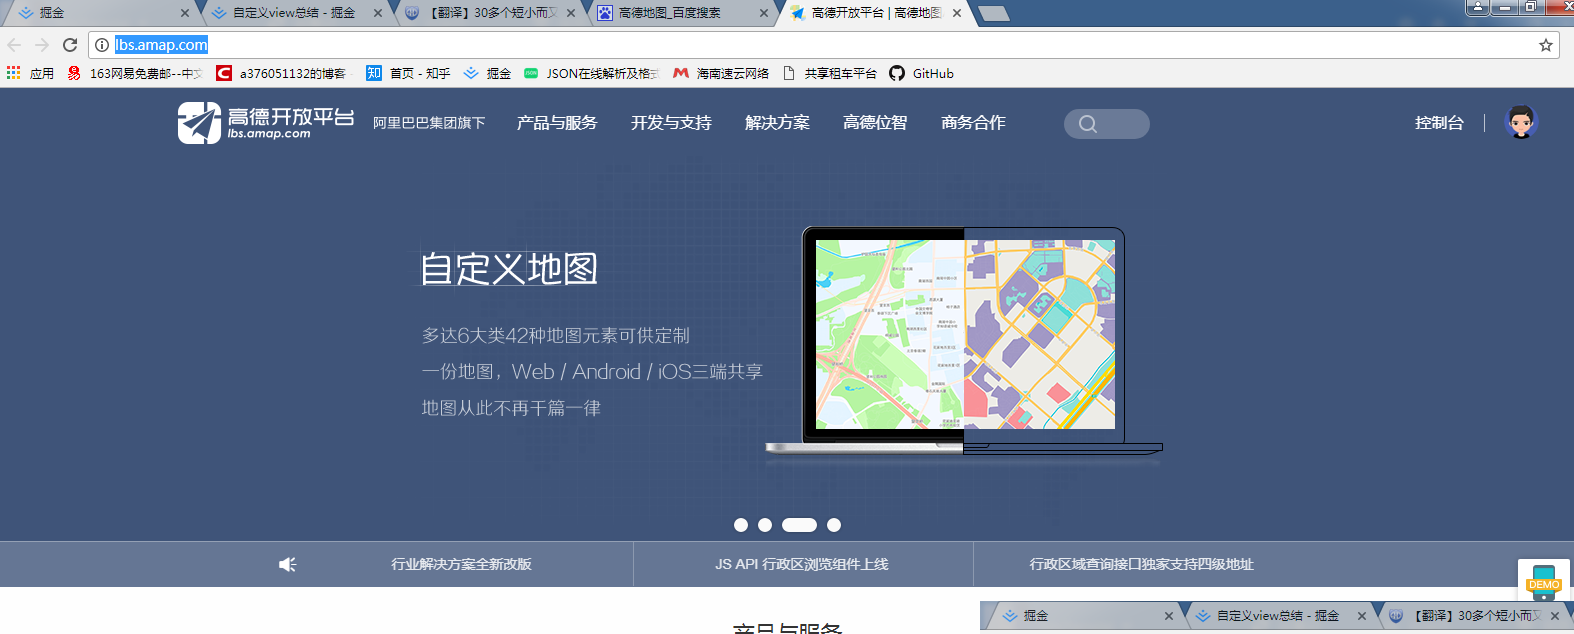Open the 首页 - 知乎 bookmark
Viewport: 1574px width, 634px height.
[408, 73]
